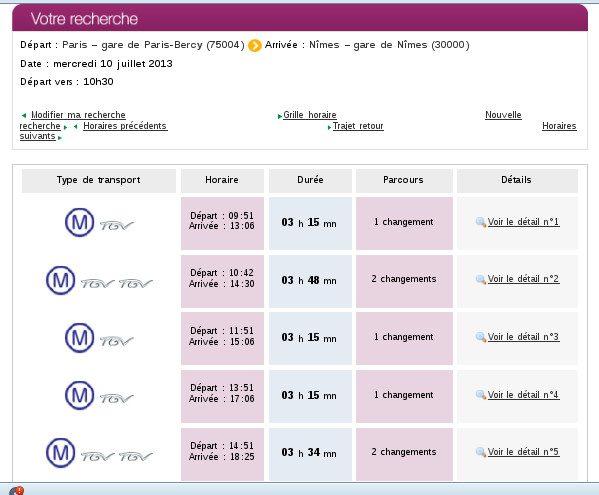Click the Metro M icon in the 13:51 row
Screen dimensions: 599x495
[79, 395]
